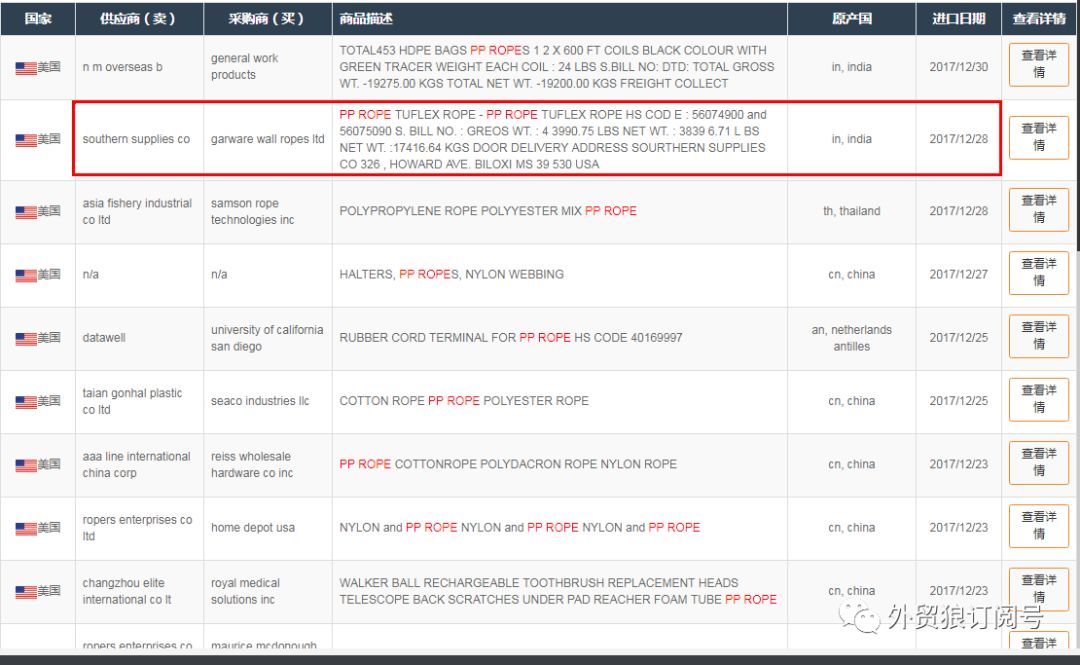This screenshot has height=665, width=1080.
Task: Select buyer 'seaco industries llc'
Action: coord(260,401)
